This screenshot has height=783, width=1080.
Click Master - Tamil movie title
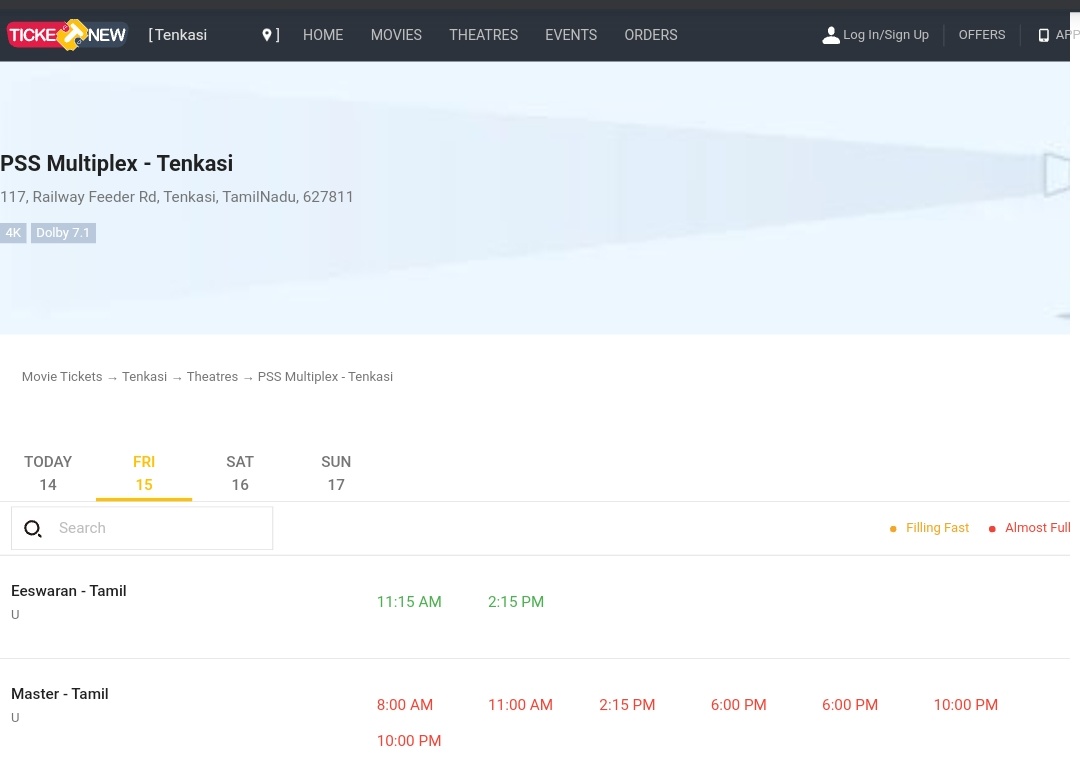[60, 694]
